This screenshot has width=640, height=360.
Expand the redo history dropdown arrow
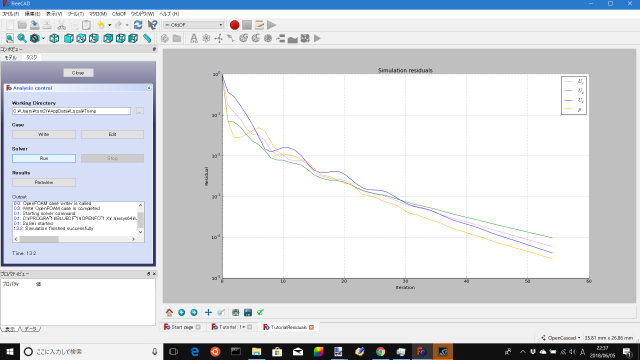(x=127, y=25)
